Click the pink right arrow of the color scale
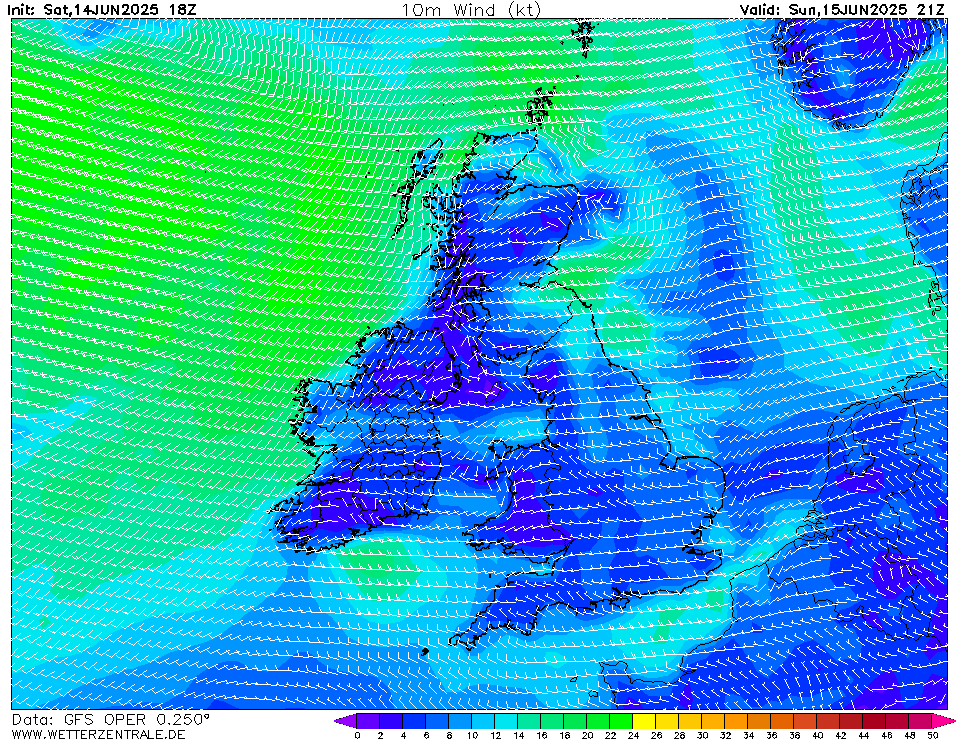This screenshot has width=959, height=741. (x=943, y=721)
